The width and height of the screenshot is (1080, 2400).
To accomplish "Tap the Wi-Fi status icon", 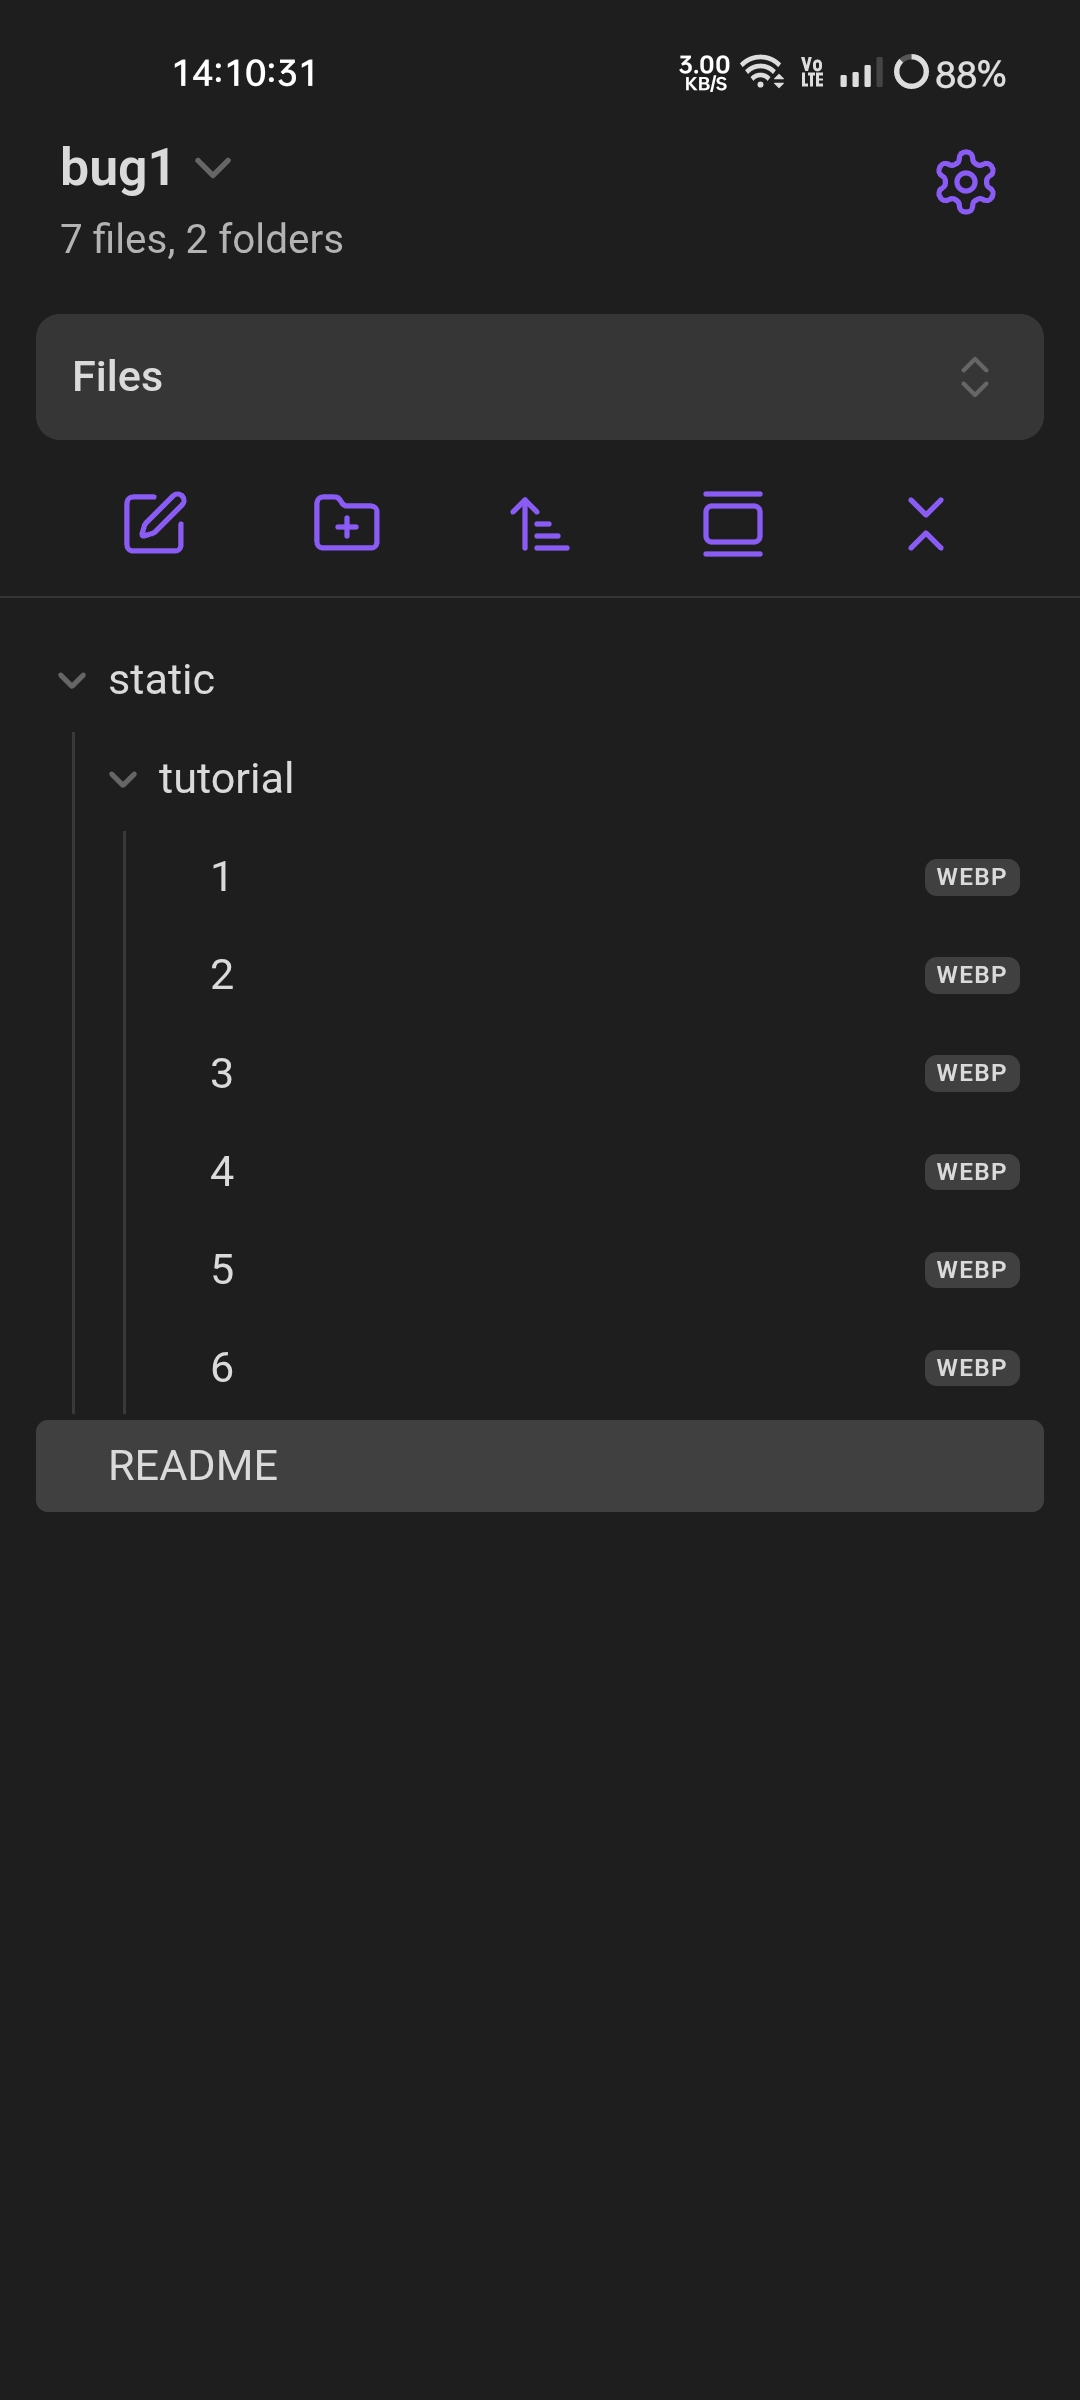I will 762,72.
